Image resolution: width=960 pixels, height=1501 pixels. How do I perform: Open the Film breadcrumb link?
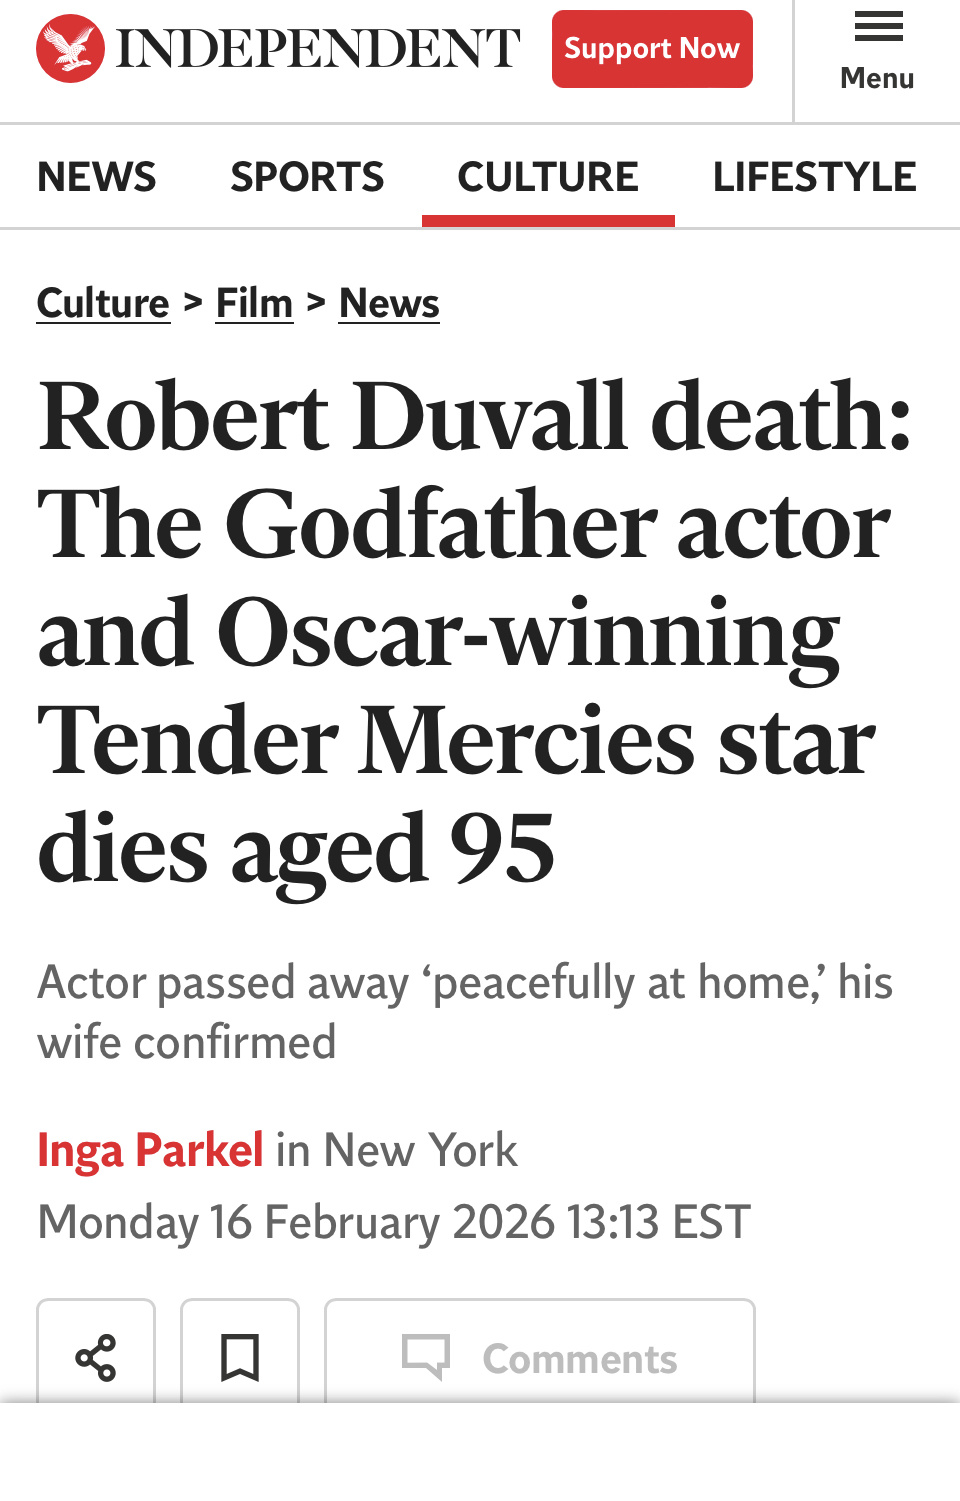[254, 303]
